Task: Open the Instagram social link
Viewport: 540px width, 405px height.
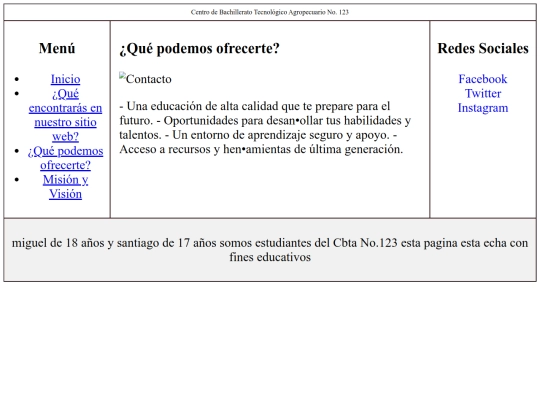Action: 483,108
